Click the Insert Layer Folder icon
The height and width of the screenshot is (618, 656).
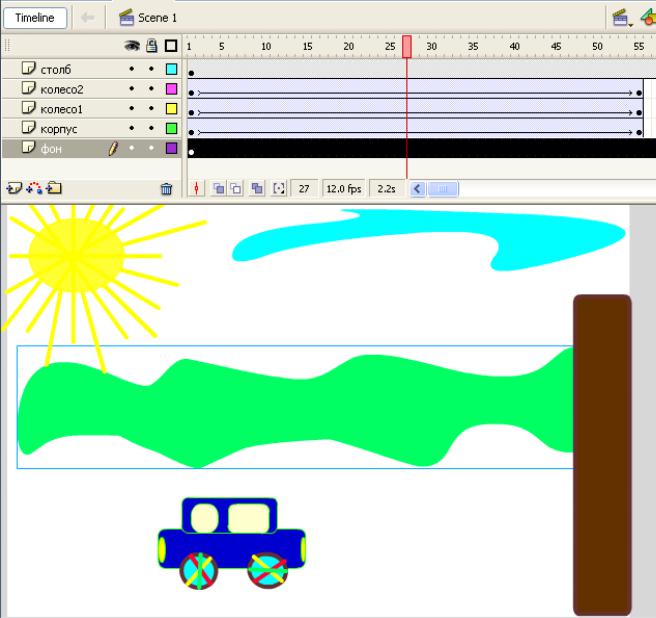(54, 188)
